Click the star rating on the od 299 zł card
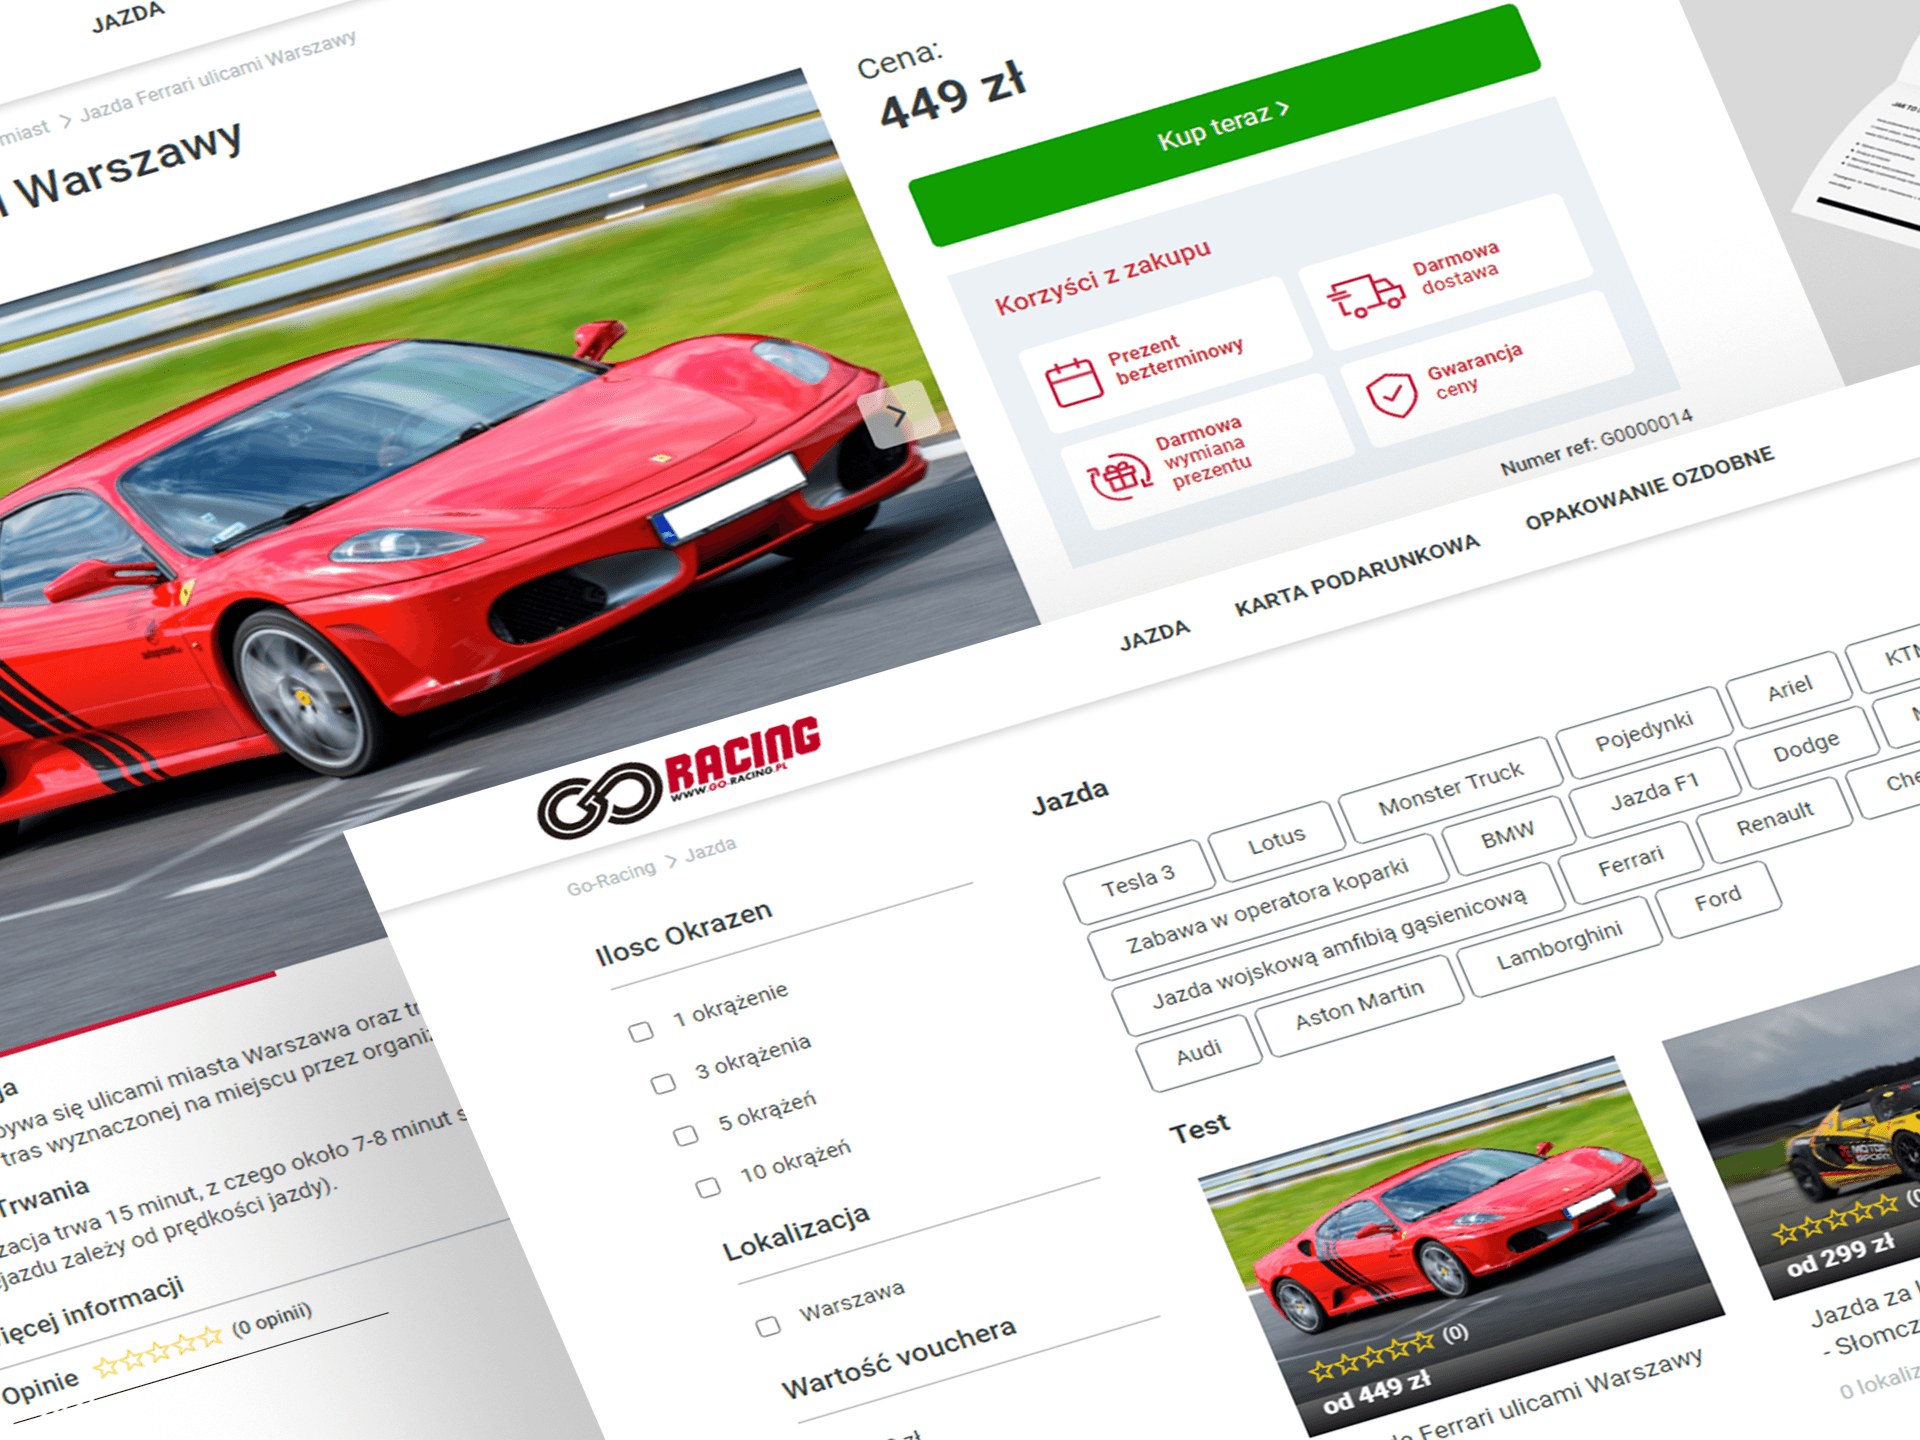The height and width of the screenshot is (1440, 1920). [x=1835, y=1220]
